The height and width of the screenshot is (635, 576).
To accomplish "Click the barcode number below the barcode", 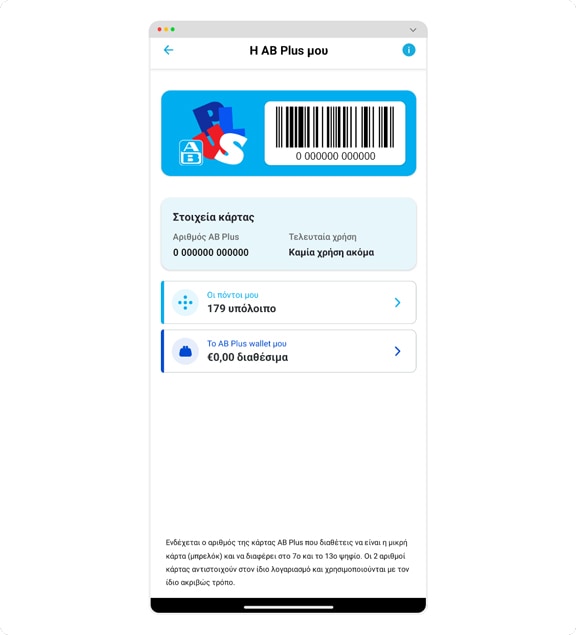I will 335,156.
